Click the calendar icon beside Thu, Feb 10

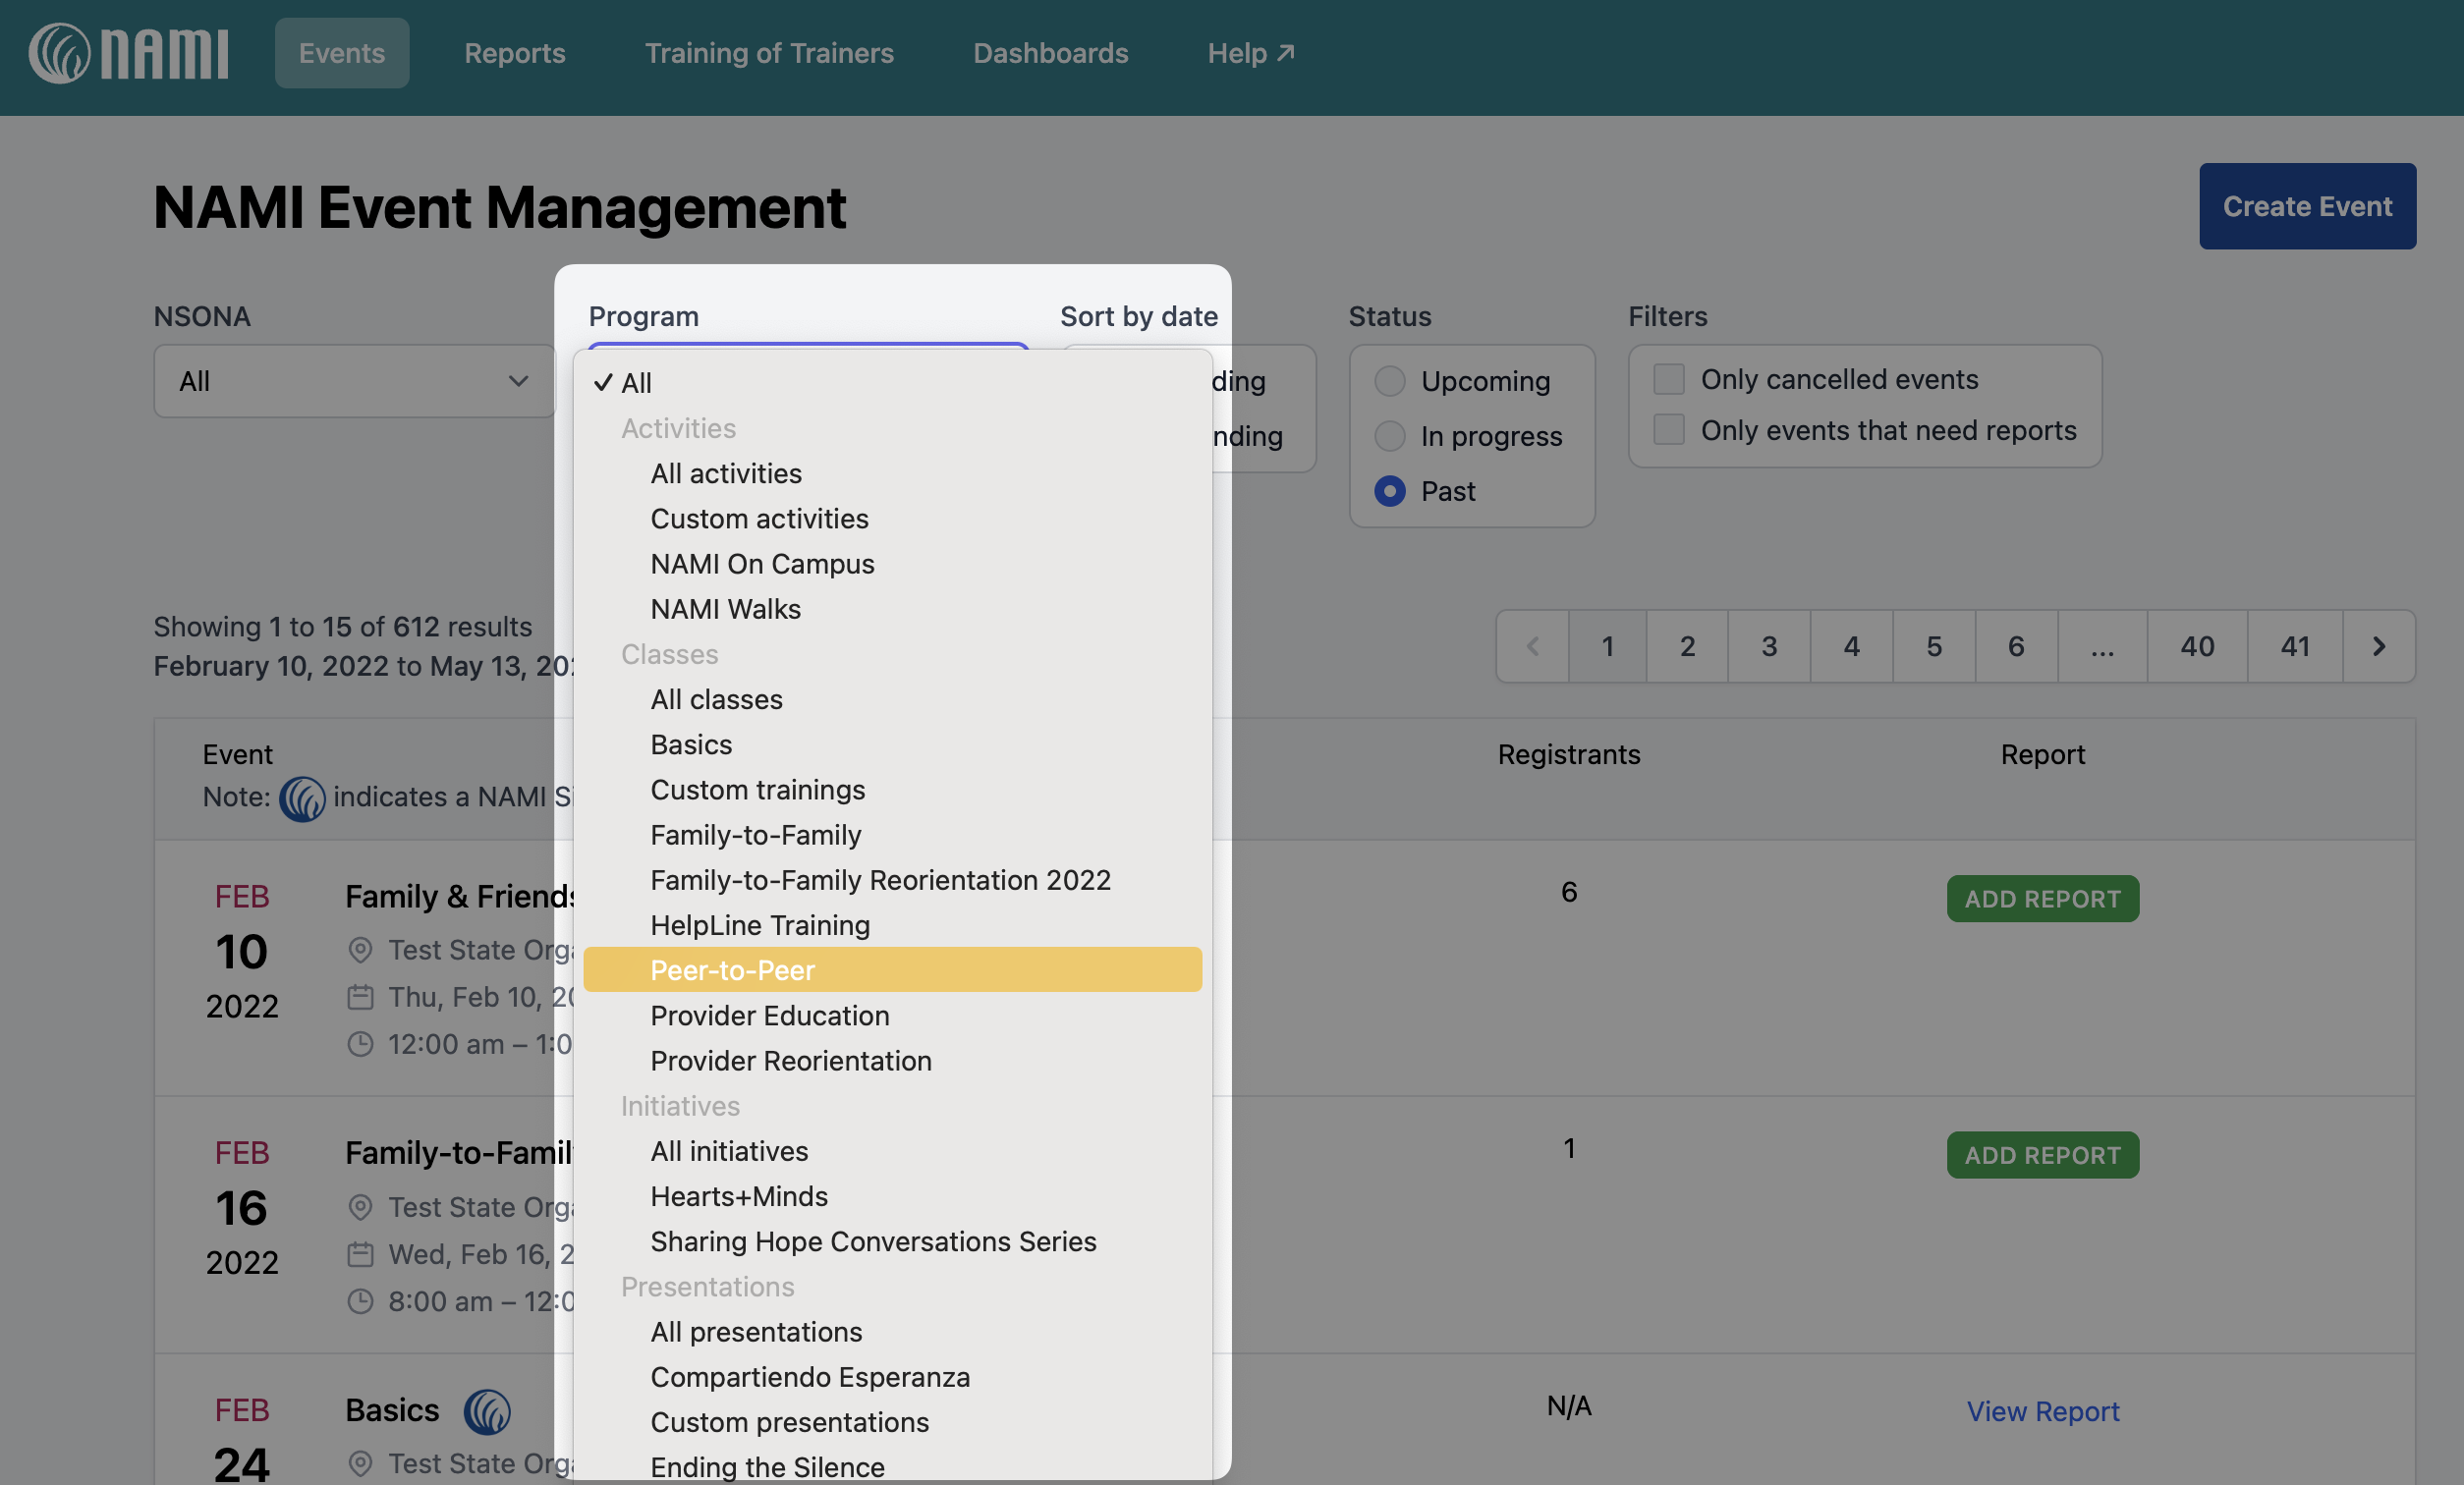tap(360, 997)
